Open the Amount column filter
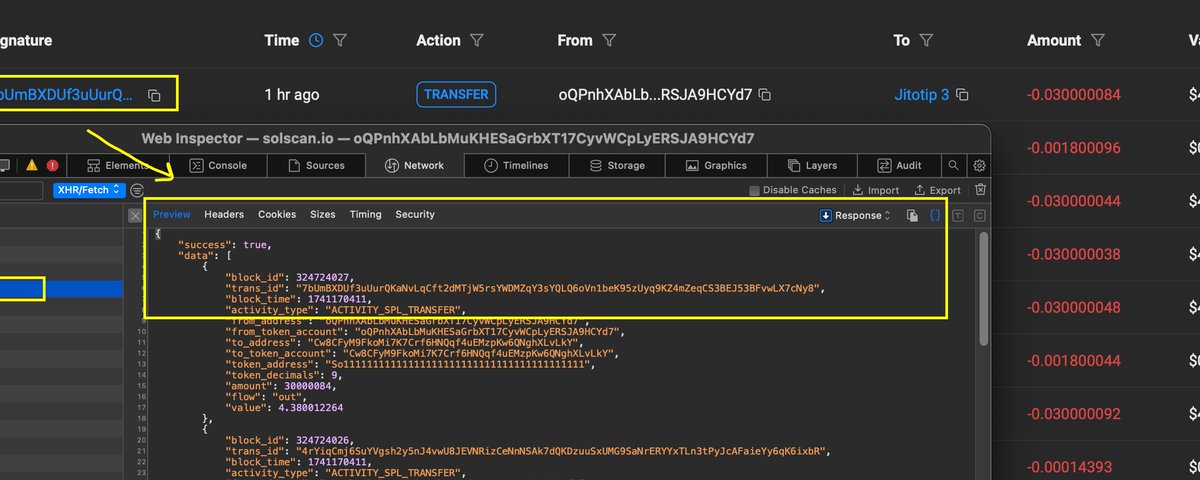 (1098, 41)
